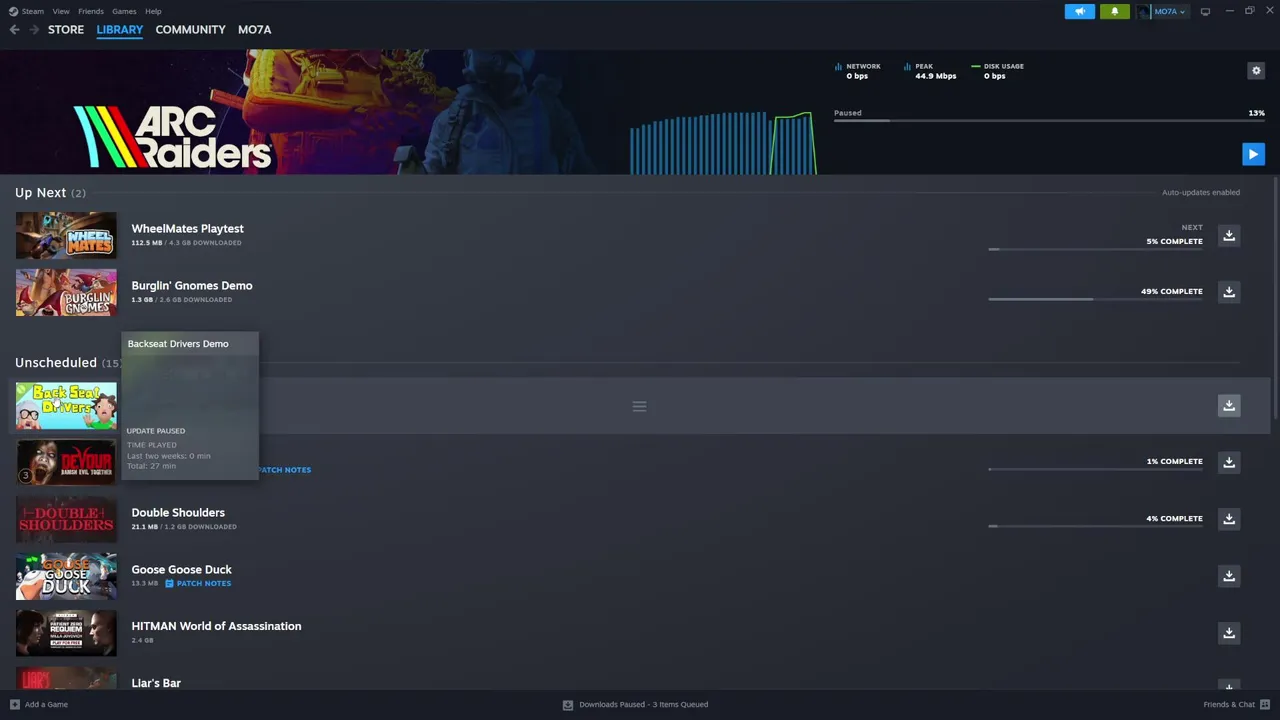Resume the ARC Raiders download
The image size is (1280, 720).
[1253, 154]
